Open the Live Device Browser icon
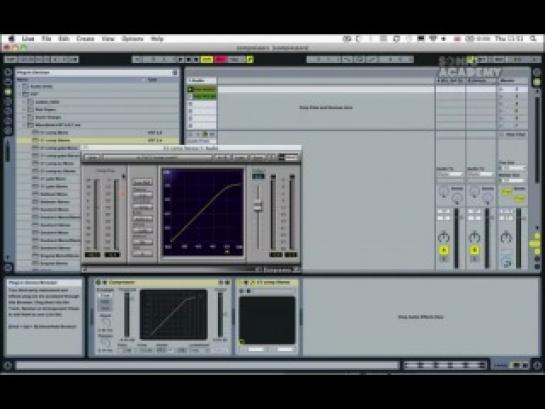This screenshot has height=409, width=545. [8, 82]
